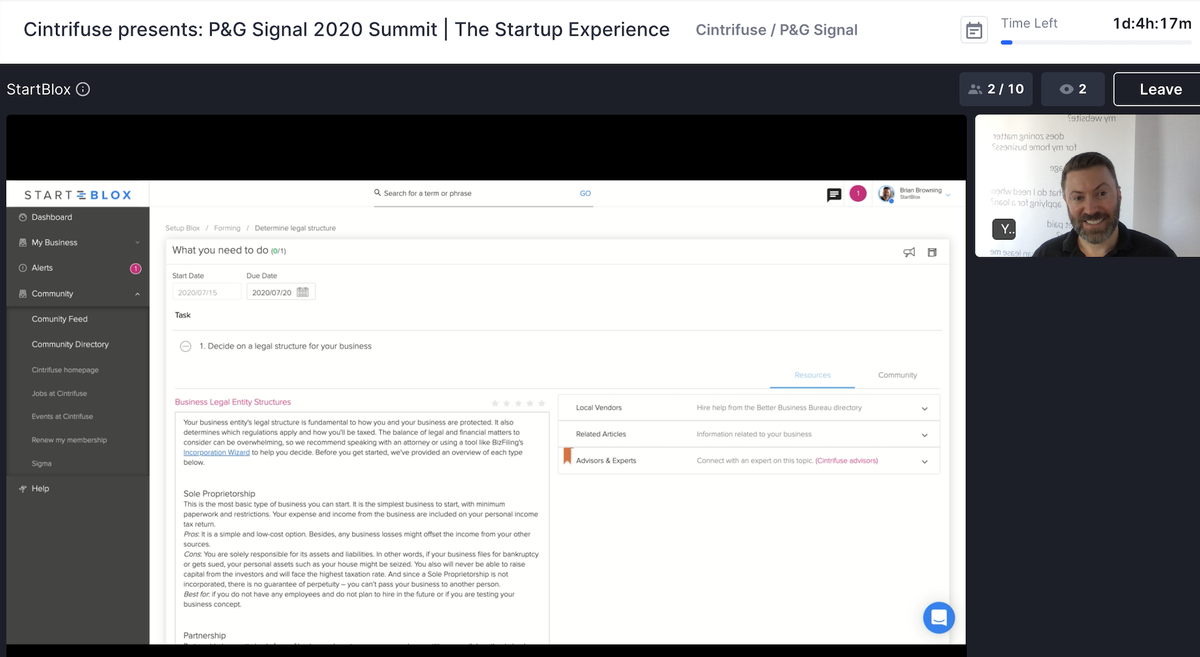Expand the Advisors & Experts row chevron
Image resolution: width=1200 pixels, height=657 pixels.
[925, 461]
